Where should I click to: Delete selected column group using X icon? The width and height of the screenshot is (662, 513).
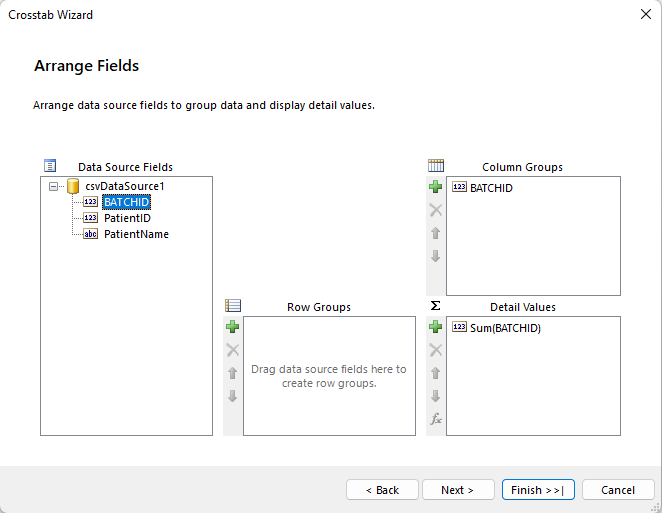tap(435, 210)
